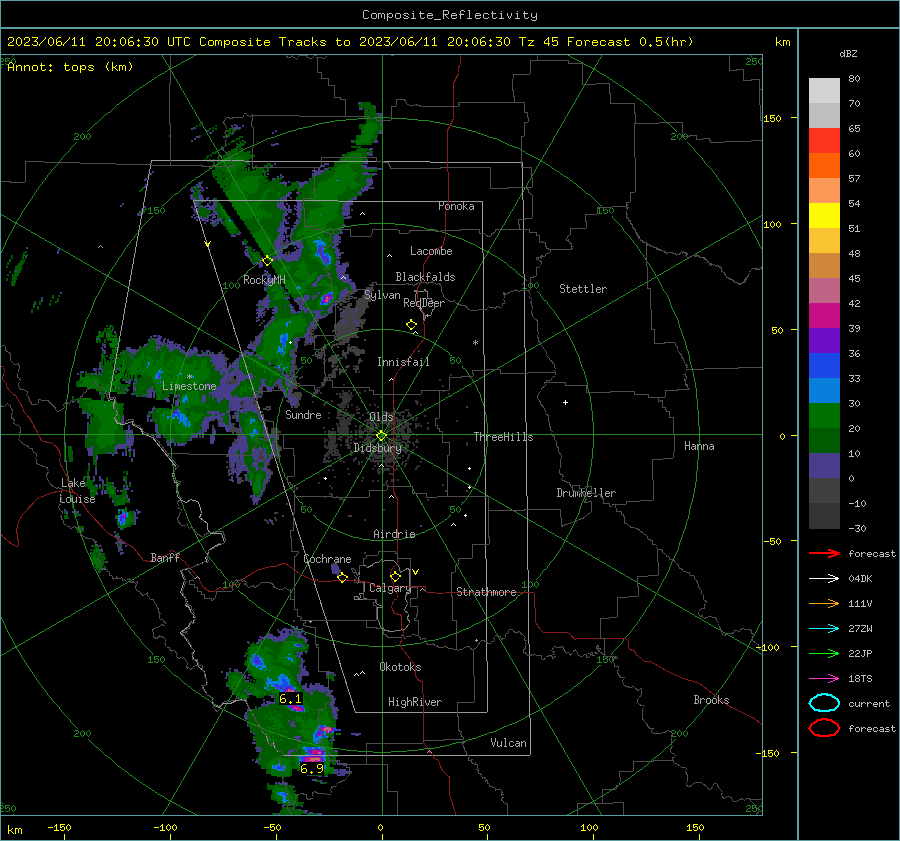Click the cyan 27ZW arrow icon
Image resolution: width=900 pixels, height=841 pixels.
pyautogui.click(x=824, y=629)
